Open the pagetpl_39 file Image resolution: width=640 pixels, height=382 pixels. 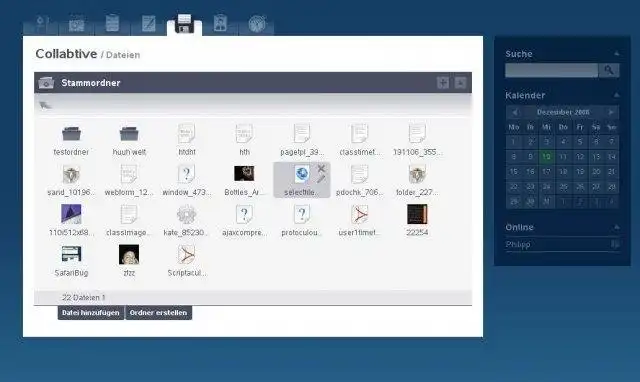[302, 133]
